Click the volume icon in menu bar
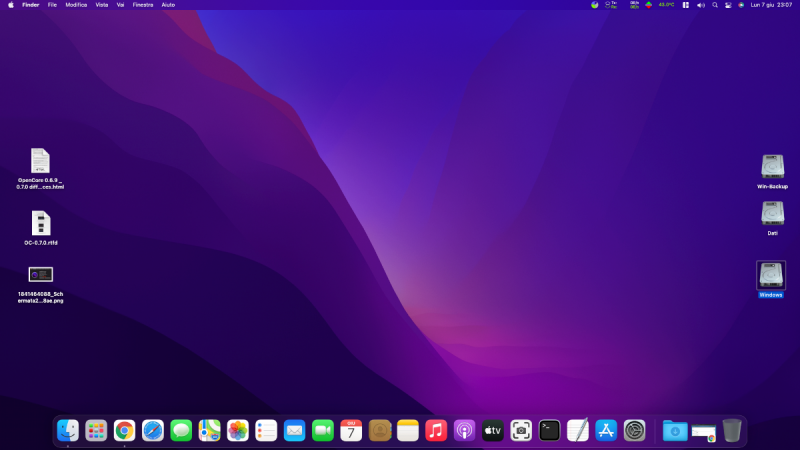 700,5
